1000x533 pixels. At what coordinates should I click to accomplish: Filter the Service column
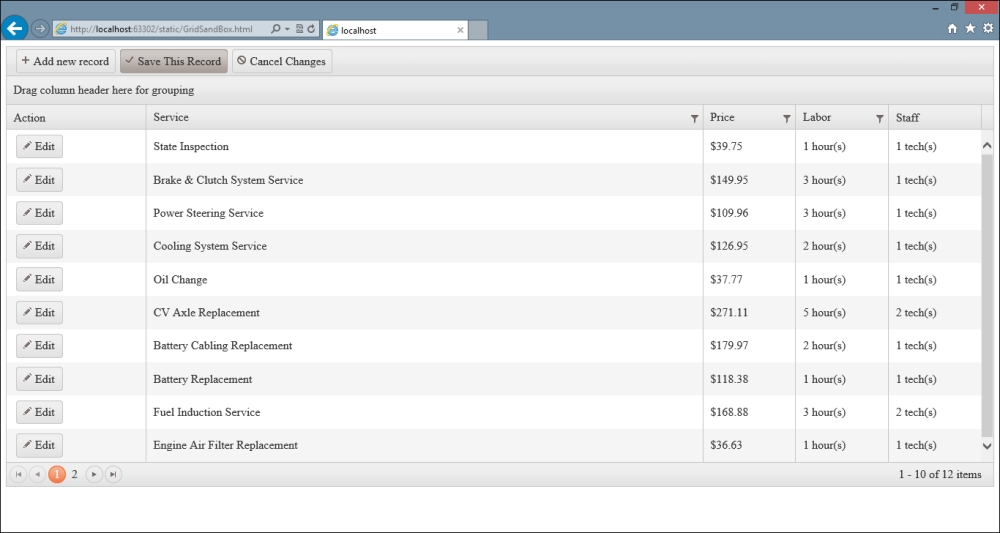click(694, 119)
